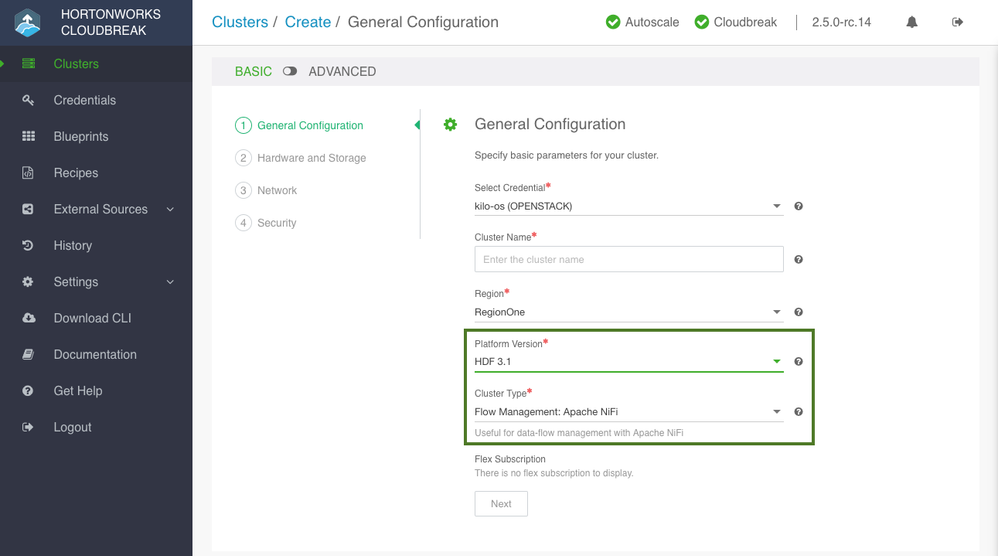Click help icon next to Cluster Type
Image resolution: width=998 pixels, height=556 pixels.
[798, 411]
